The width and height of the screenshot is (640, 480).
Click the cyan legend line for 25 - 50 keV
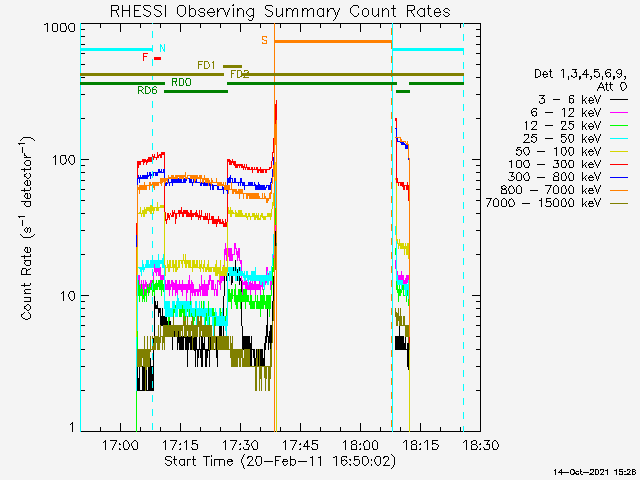pos(619,139)
